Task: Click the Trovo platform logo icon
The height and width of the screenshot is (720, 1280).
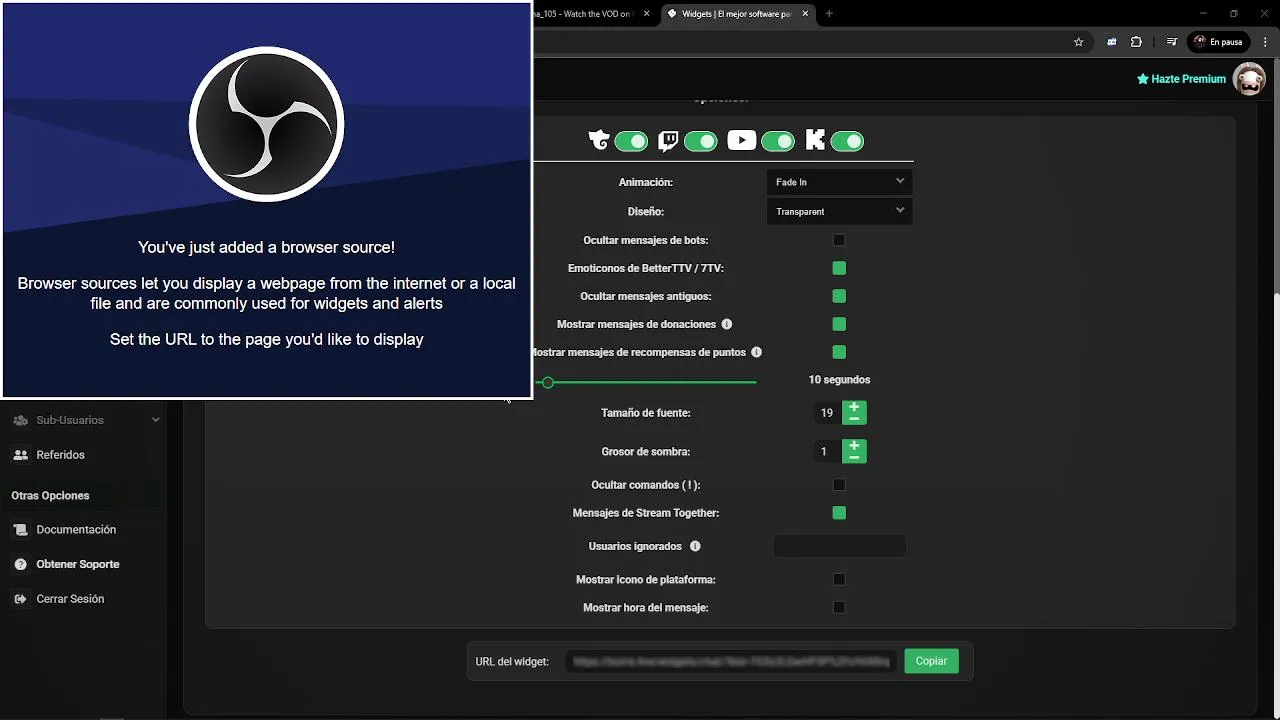Action: [598, 141]
